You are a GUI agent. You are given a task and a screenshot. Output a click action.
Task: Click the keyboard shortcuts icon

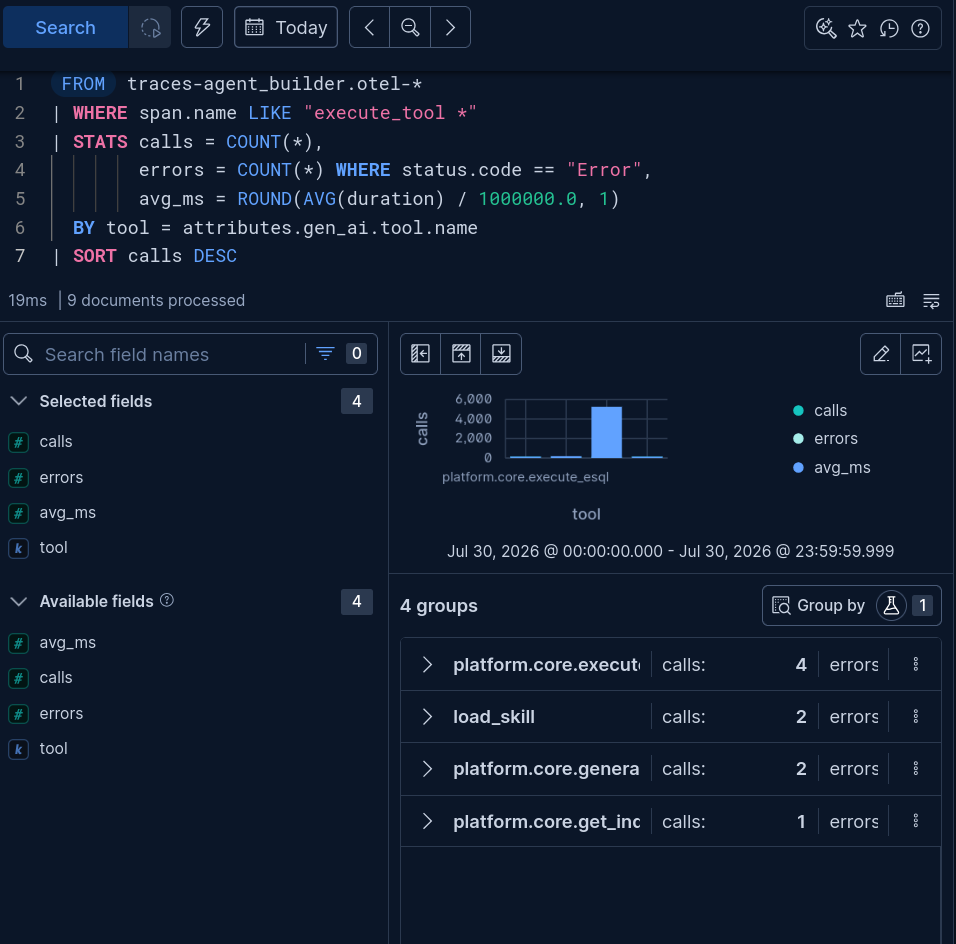[895, 300]
